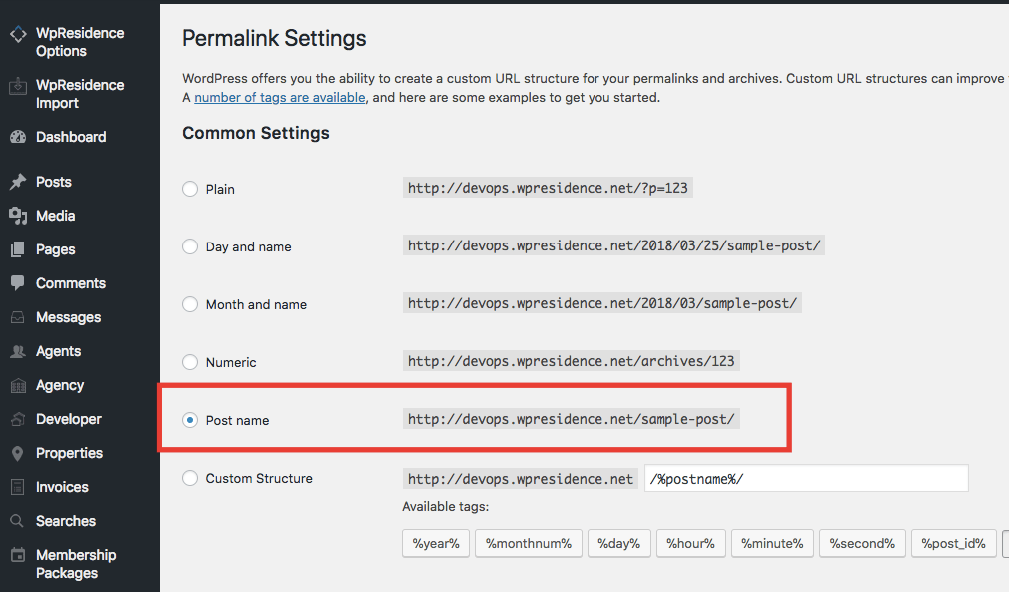Select the Posts pushpin icon

pyautogui.click(x=20, y=182)
